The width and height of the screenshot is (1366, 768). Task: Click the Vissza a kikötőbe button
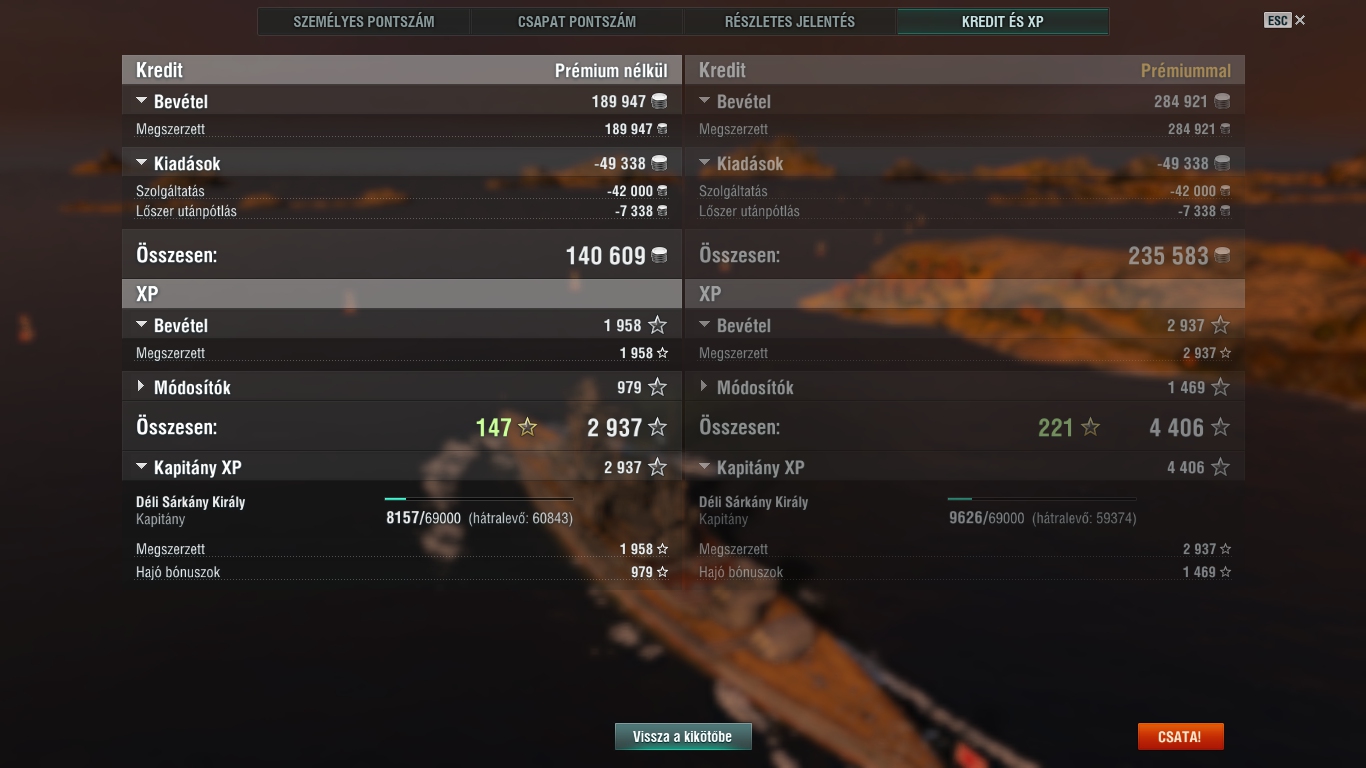(683, 737)
